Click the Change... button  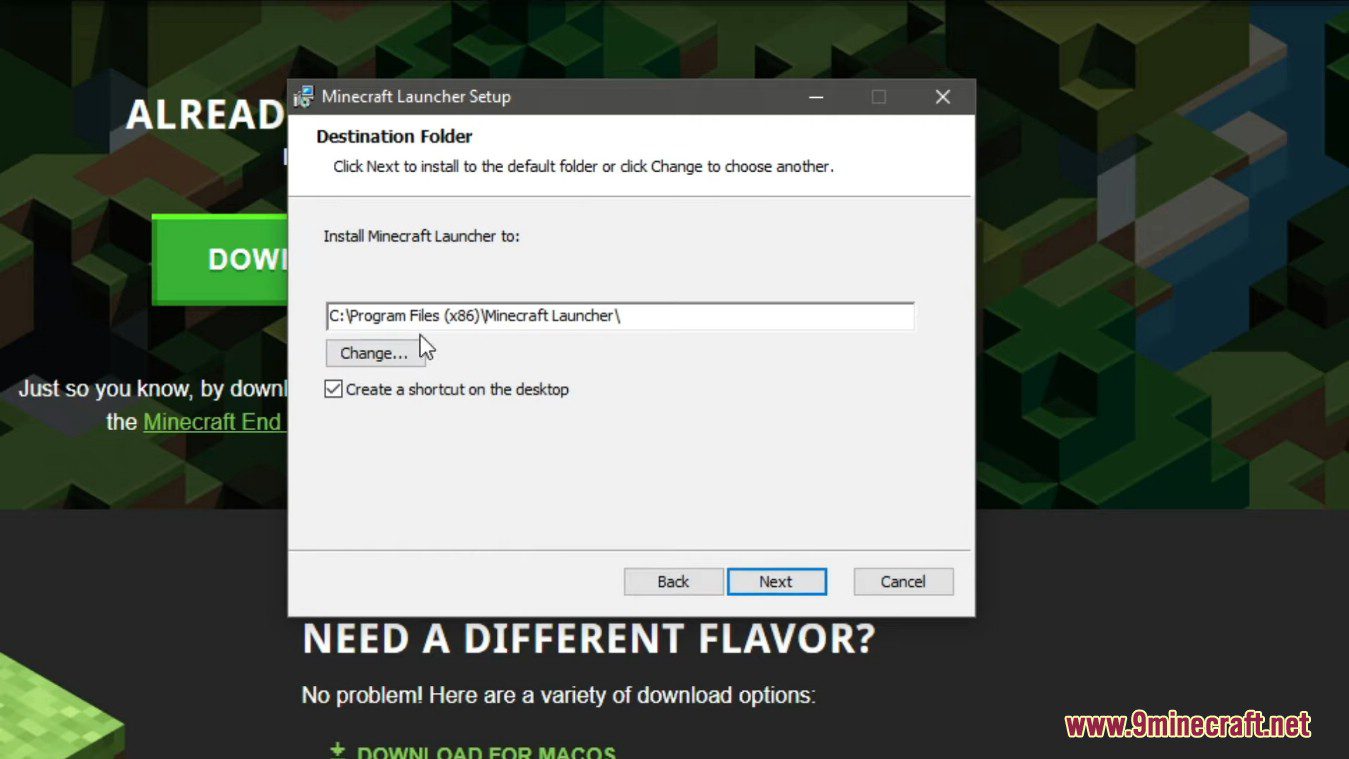point(375,353)
